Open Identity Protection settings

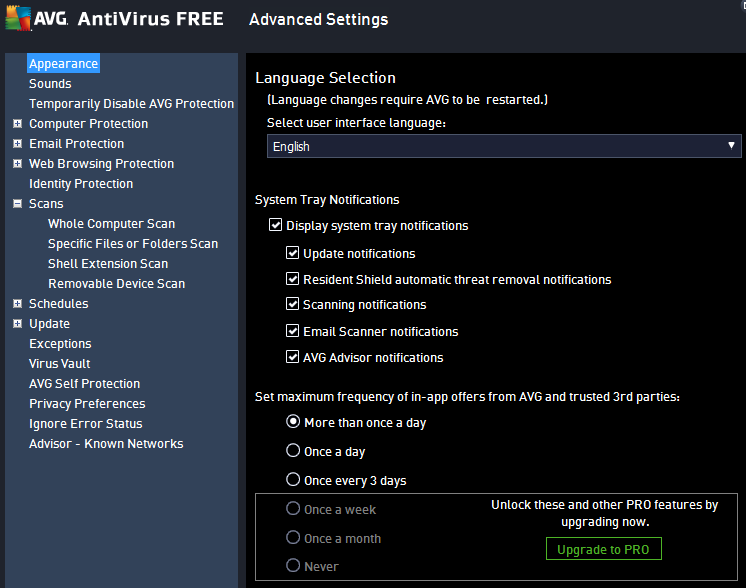(x=81, y=184)
